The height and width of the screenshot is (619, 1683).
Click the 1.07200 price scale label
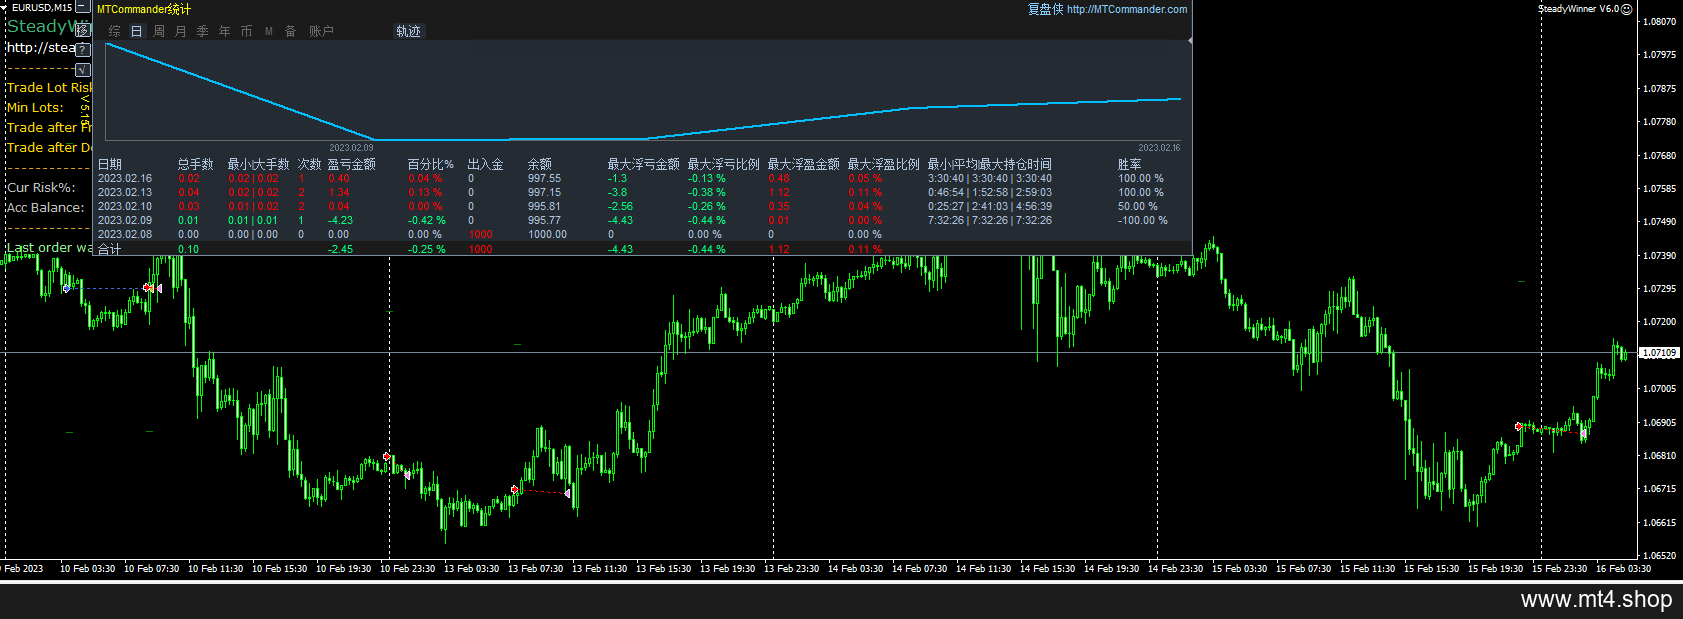1660,322
